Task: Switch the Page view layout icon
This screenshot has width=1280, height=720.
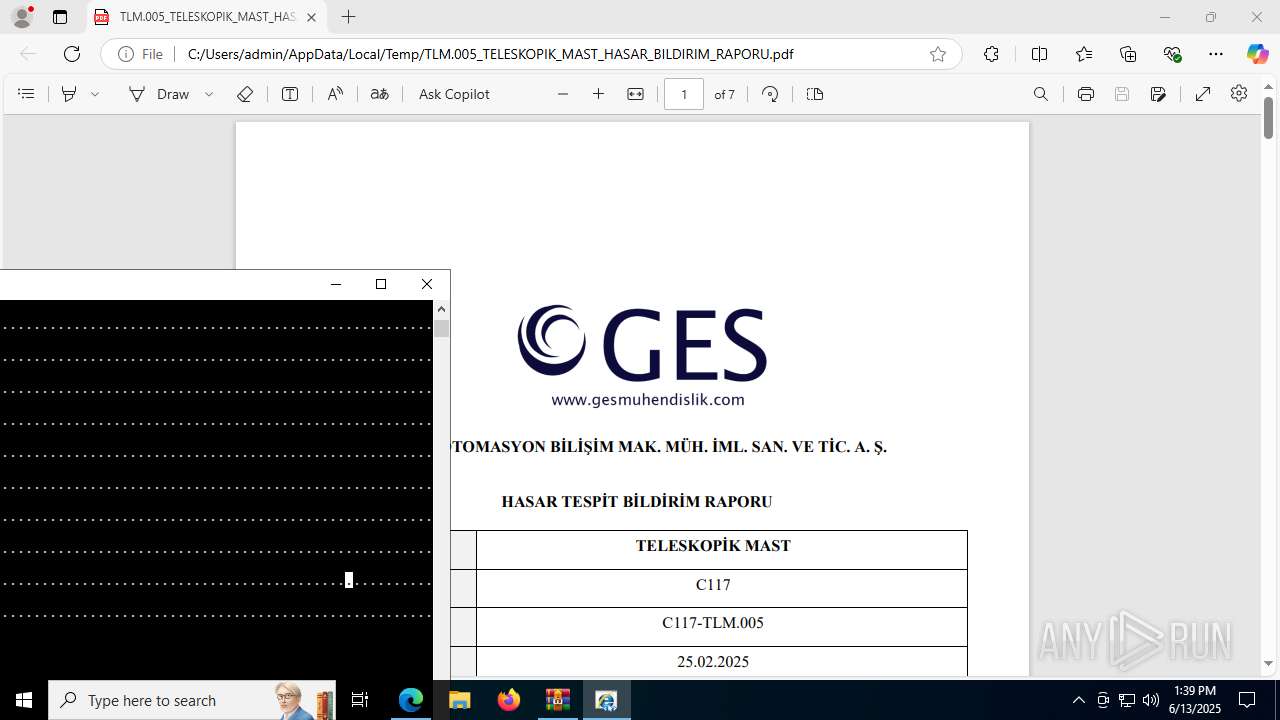Action: click(x=815, y=94)
